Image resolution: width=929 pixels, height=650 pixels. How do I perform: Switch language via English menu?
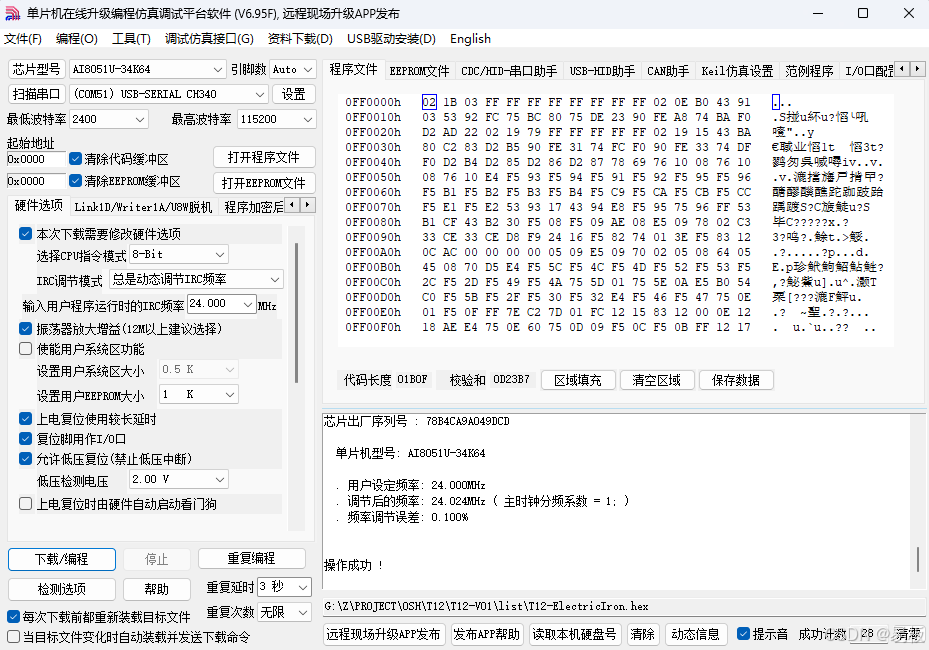(x=470, y=39)
